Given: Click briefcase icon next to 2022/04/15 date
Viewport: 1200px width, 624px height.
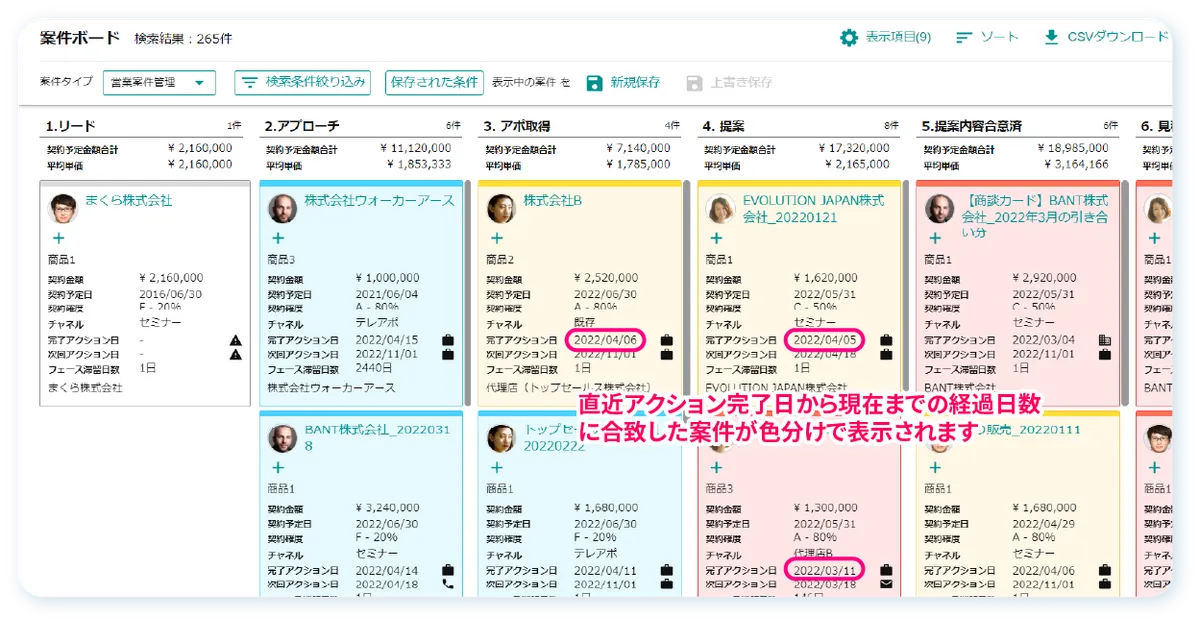Looking at the screenshot, I should 448,340.
